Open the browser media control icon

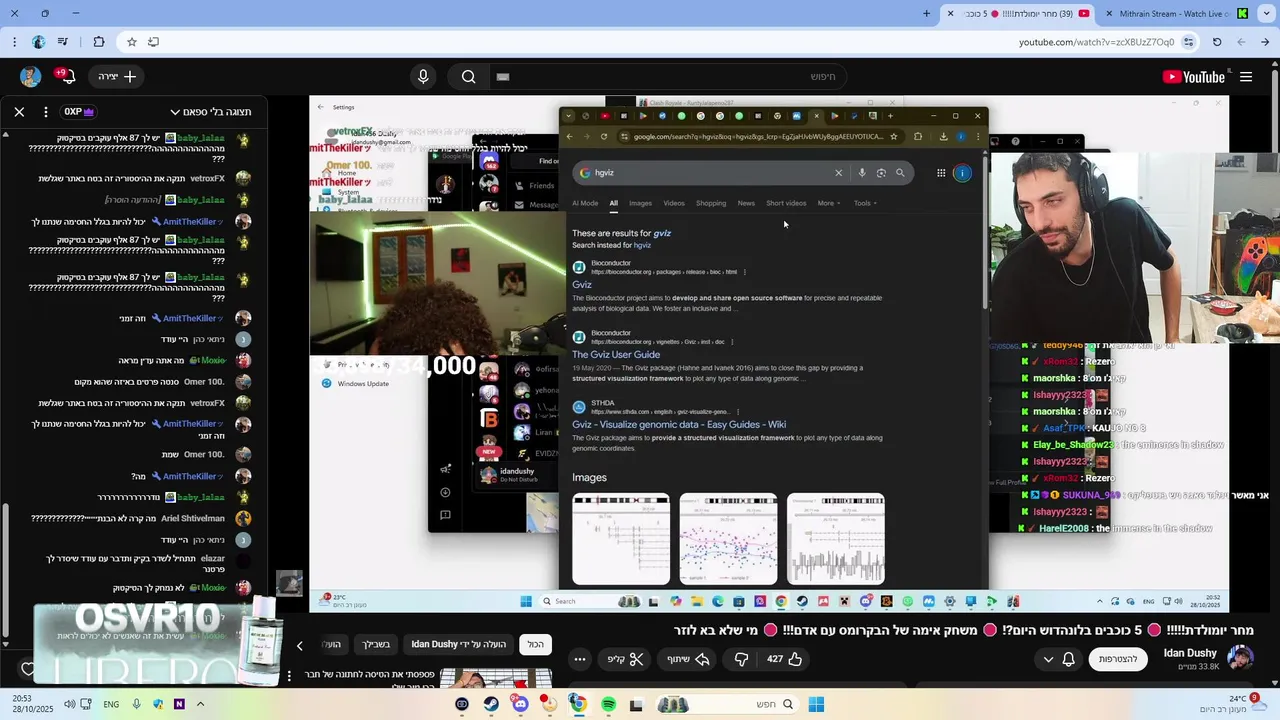[63, 42]
